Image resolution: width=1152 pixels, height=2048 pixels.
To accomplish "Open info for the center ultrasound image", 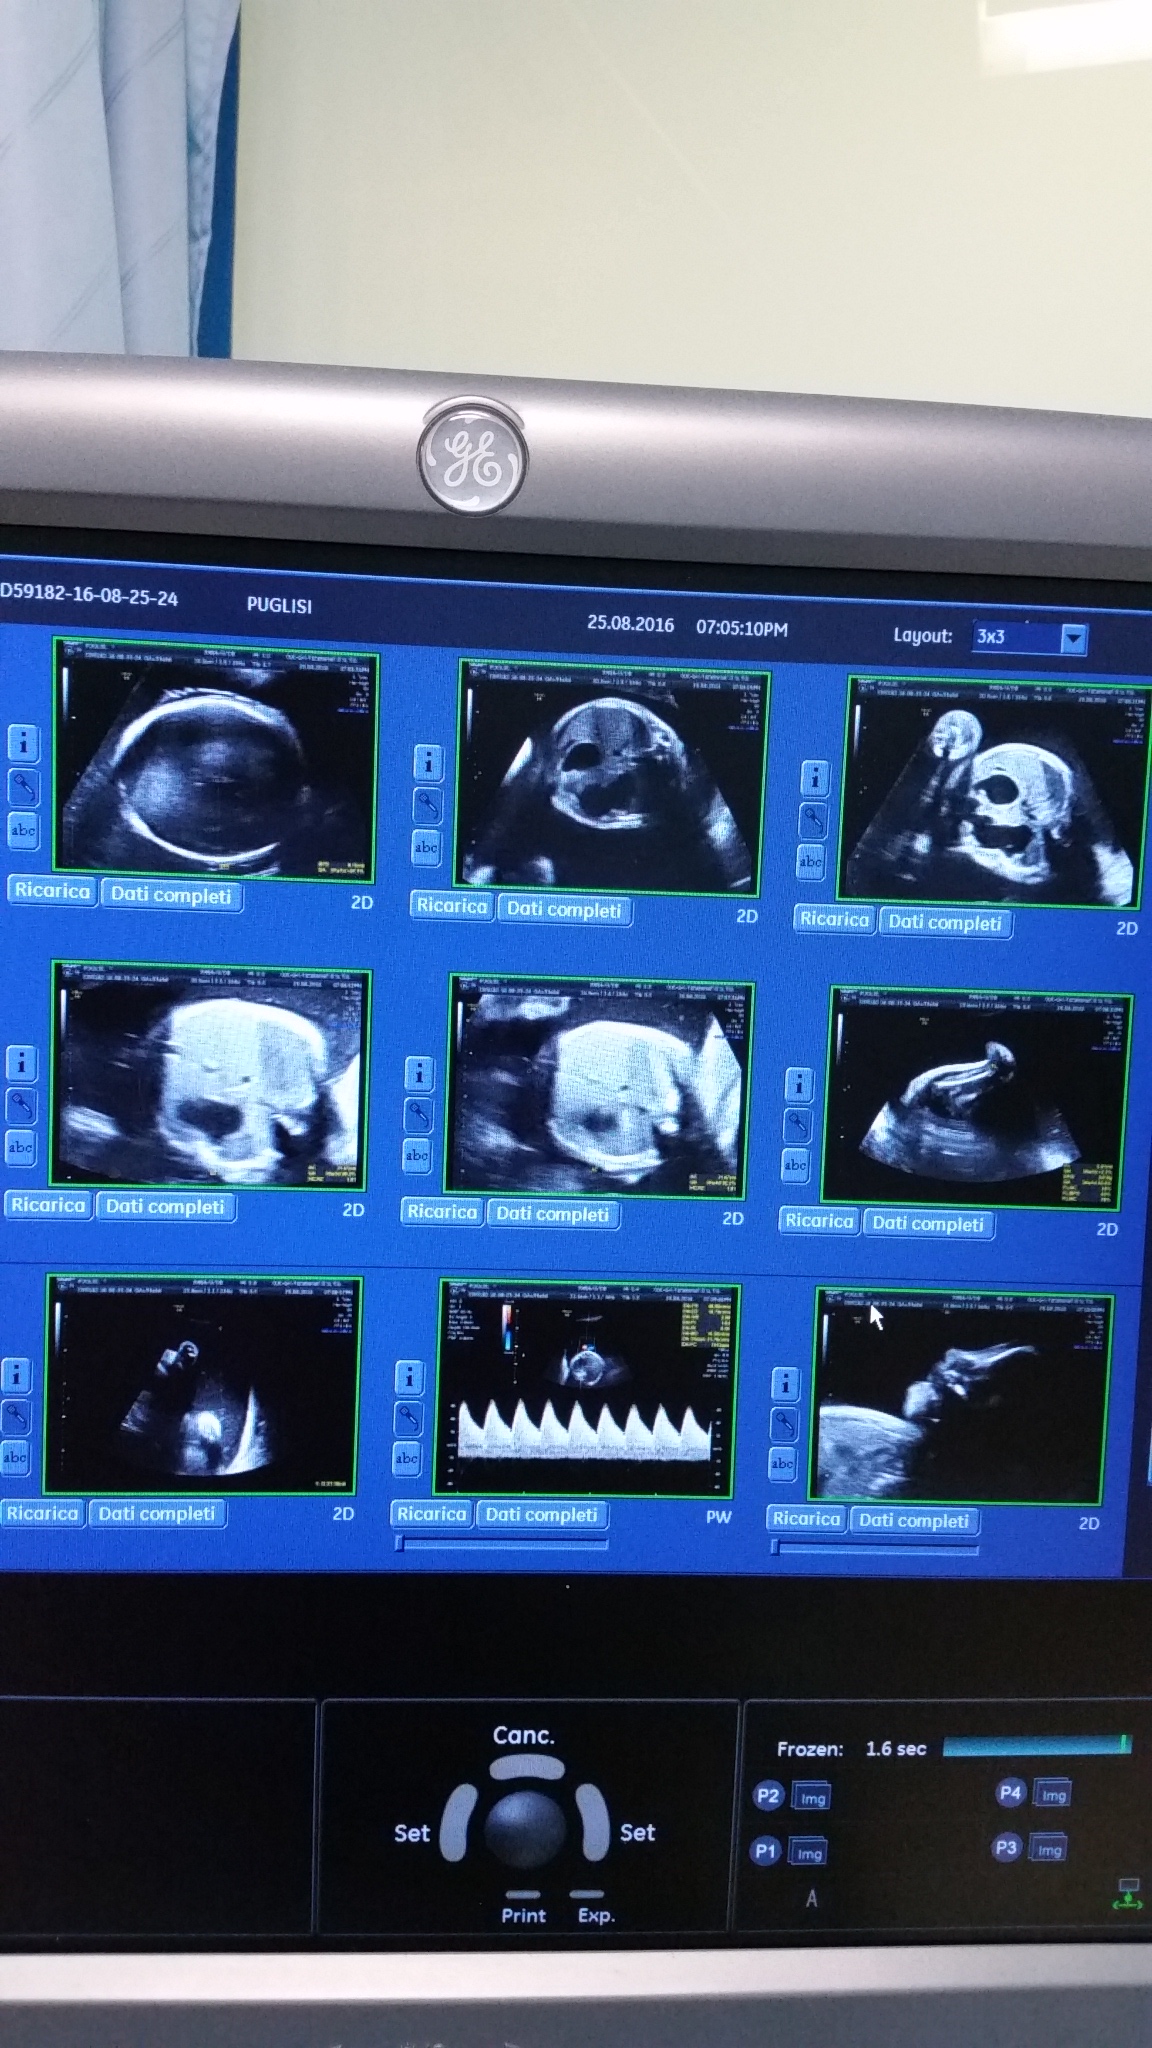I will 419,1074.
